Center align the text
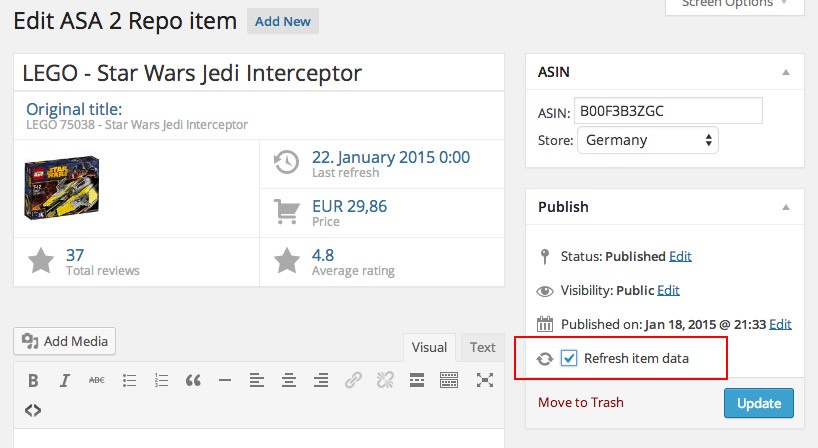 pyautogui.click(x=289, y=380)
